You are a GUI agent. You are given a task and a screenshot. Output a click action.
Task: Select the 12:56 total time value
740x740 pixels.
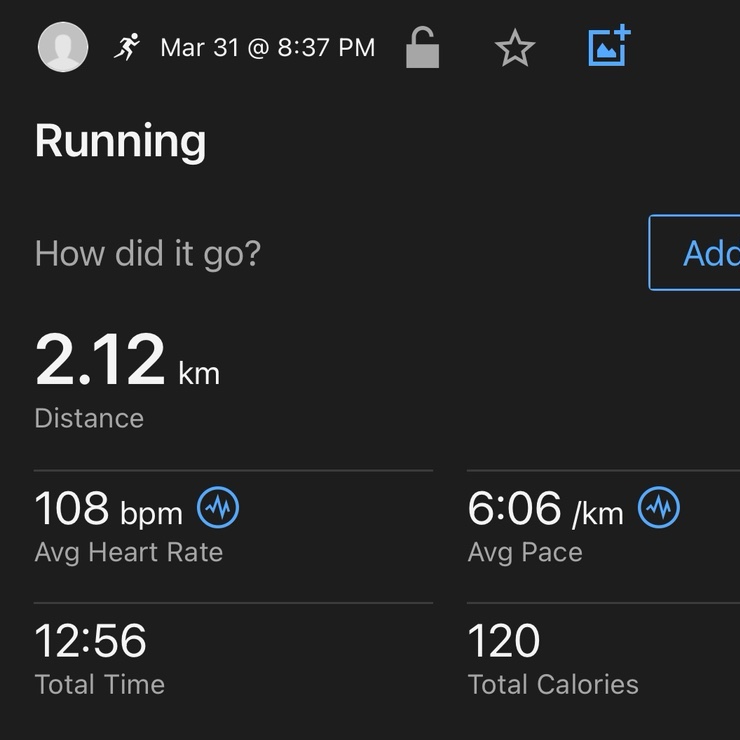90,641
